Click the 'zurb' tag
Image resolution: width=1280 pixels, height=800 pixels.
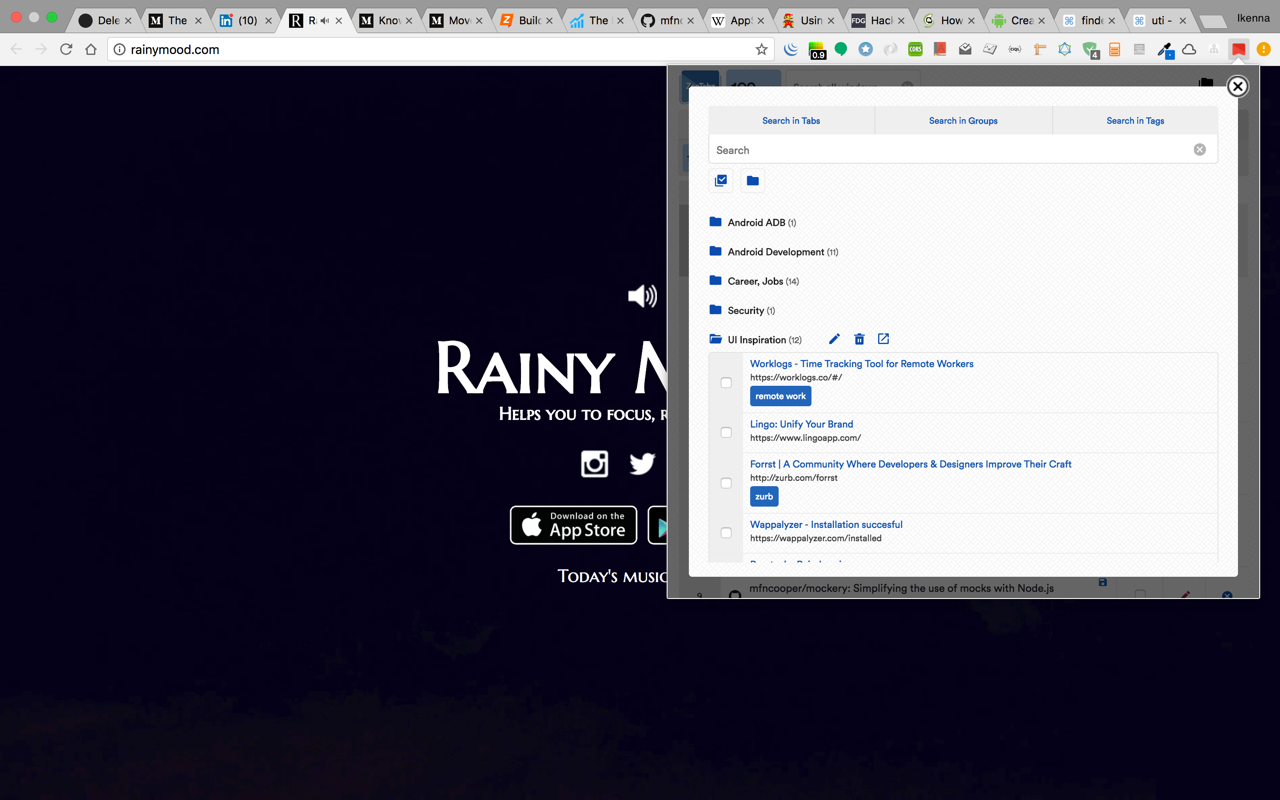point(764,496)
